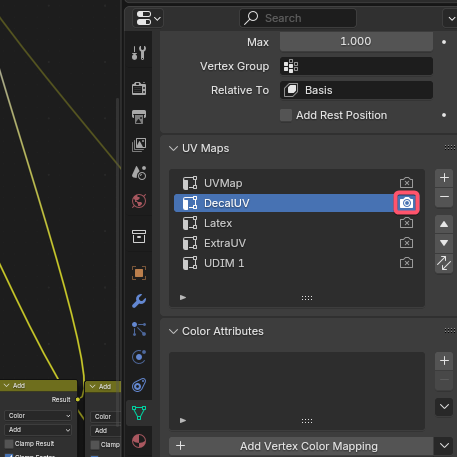
Task: Grab the UV Maps panel drag handle
Action: [x=450, y=148]
